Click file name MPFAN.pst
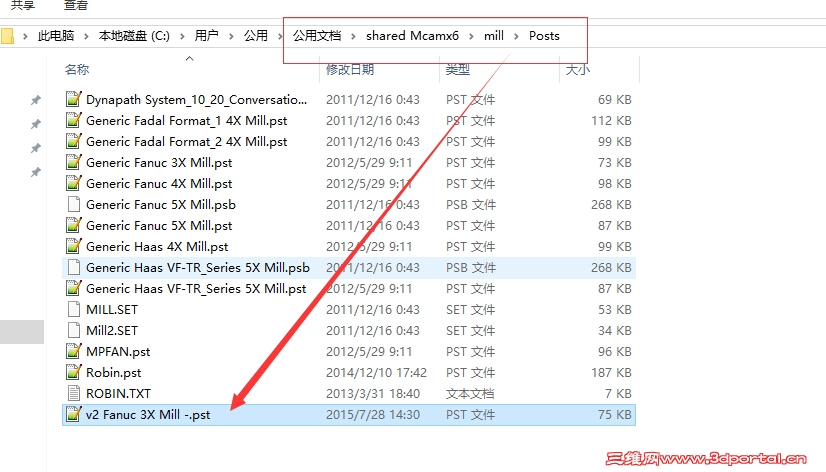The image size is (826, 472). 118,351
